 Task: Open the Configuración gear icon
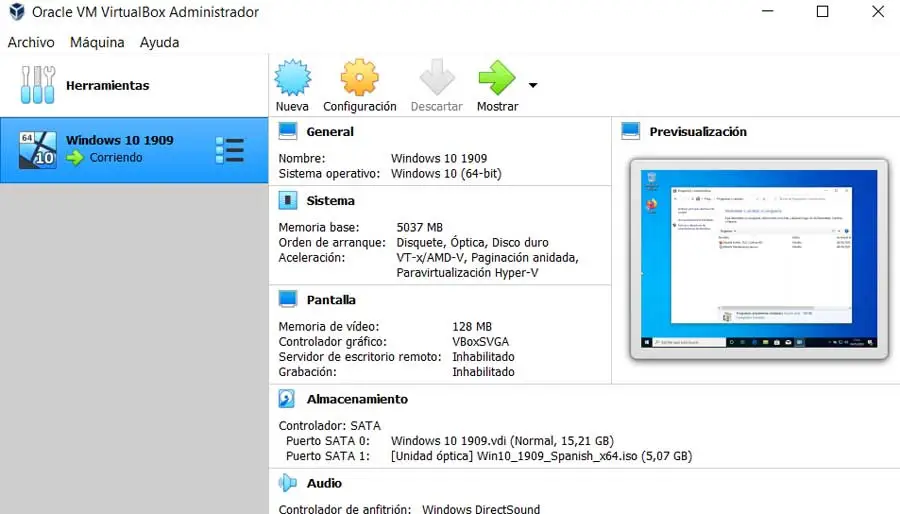coord(359,77)
